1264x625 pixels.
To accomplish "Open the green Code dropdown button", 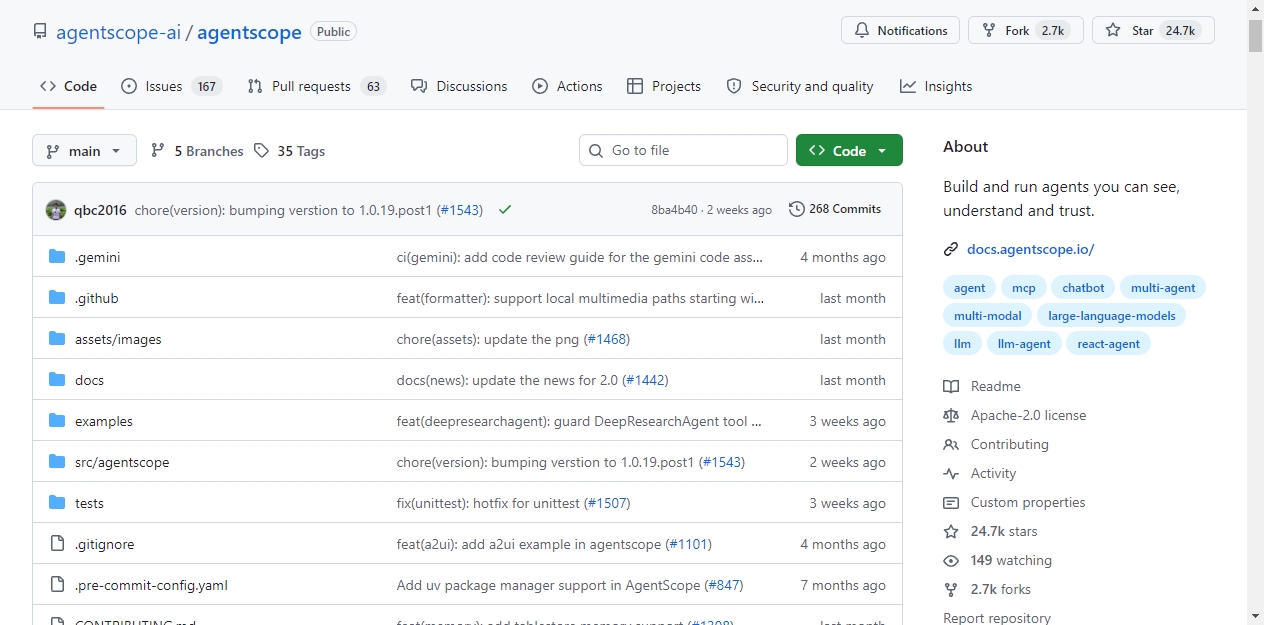I will point(849,150).
